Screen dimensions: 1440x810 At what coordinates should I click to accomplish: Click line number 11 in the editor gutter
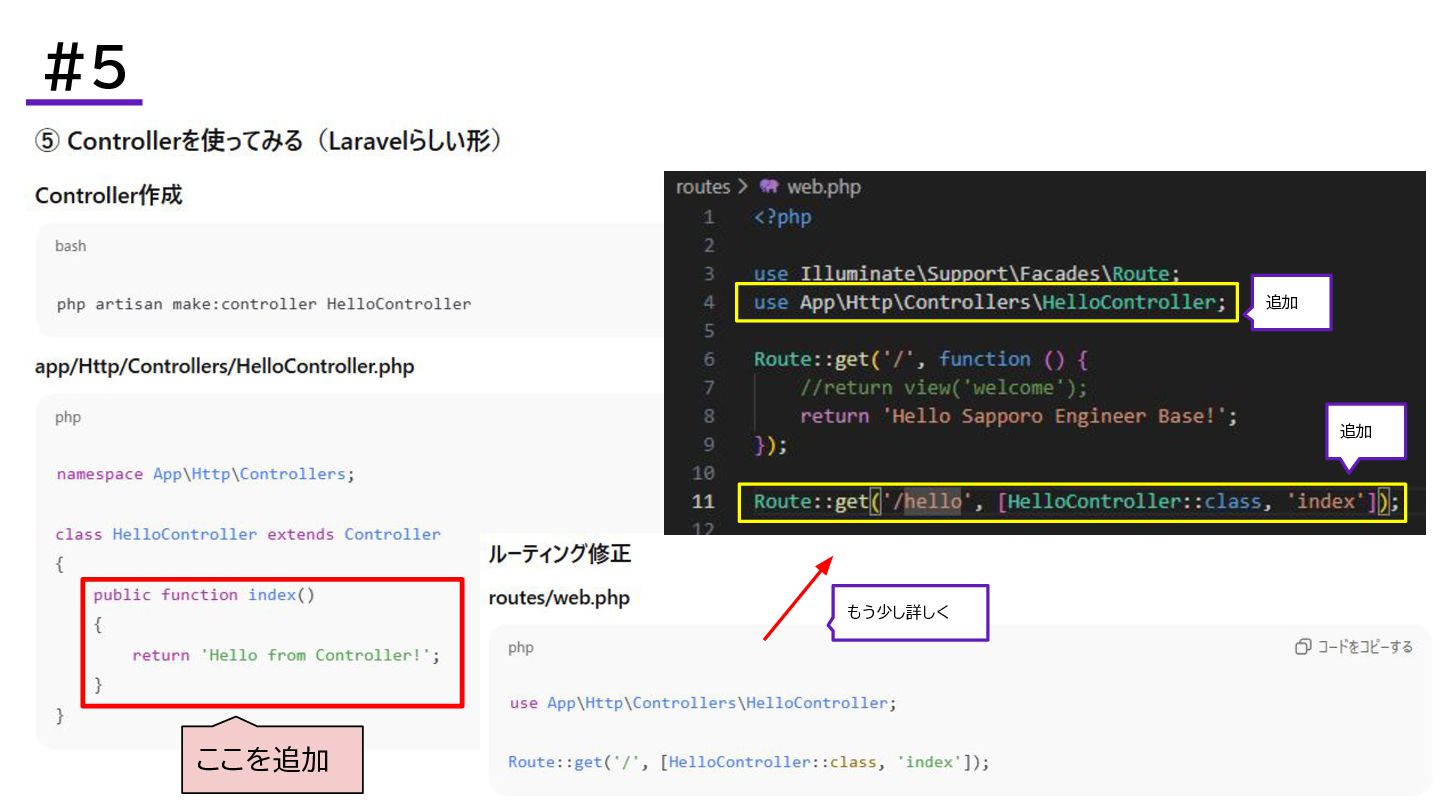703,501
